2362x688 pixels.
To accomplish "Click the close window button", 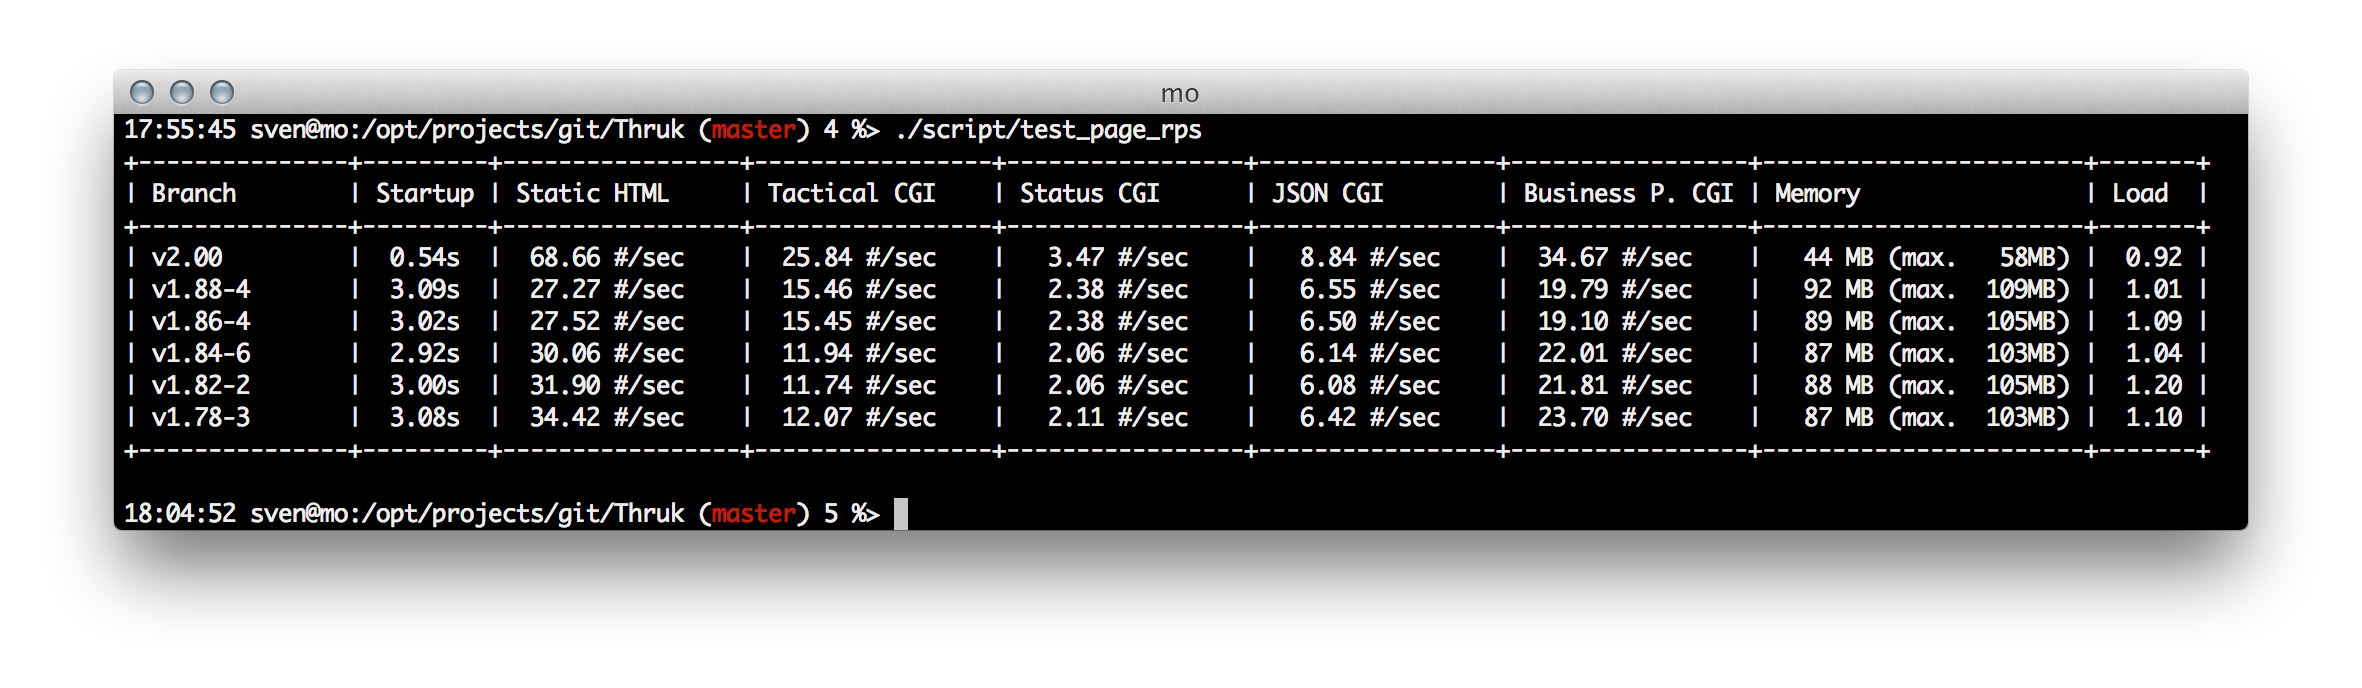I will point(143,93).
